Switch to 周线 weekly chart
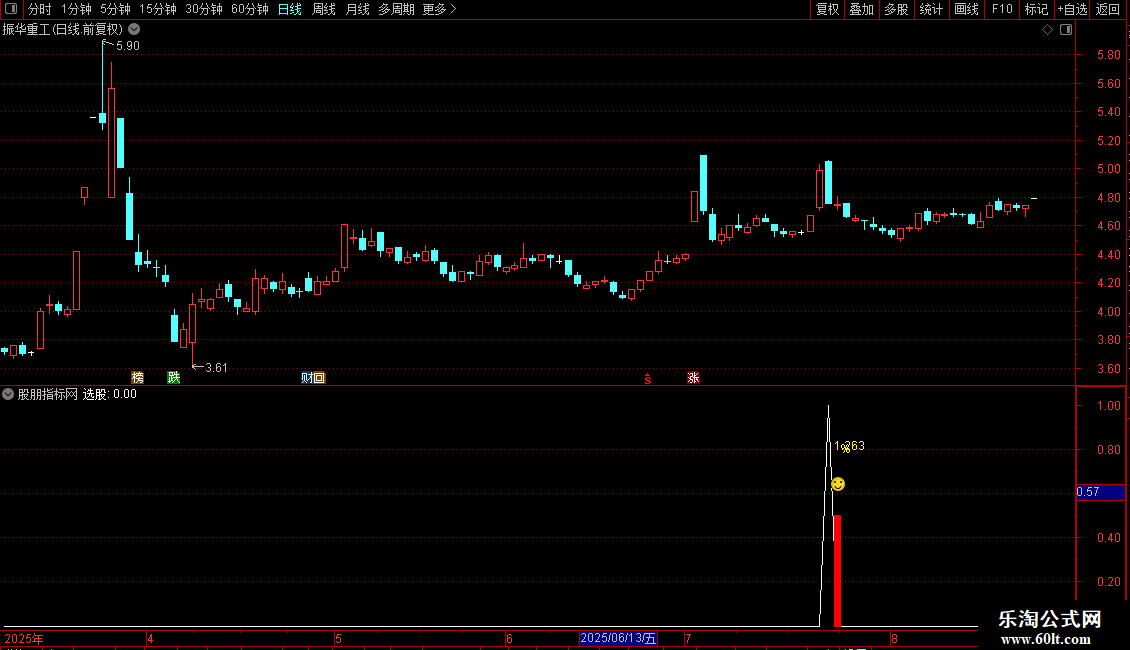 [x=324, y=9]
